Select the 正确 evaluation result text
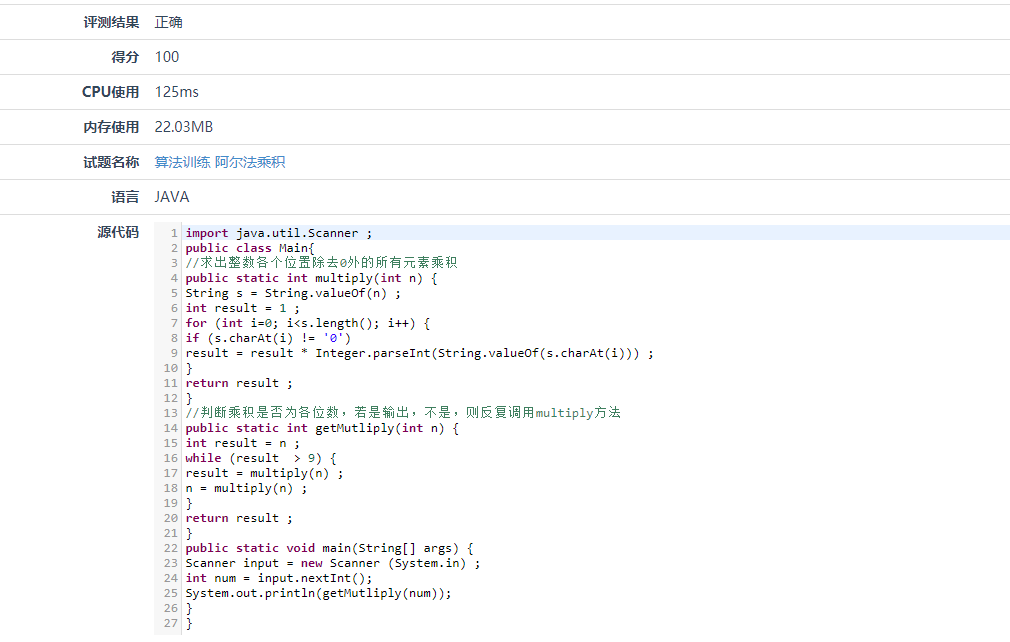Viewport: 1010px width, 642px height. pyautogui.click(x=169, y=23)
